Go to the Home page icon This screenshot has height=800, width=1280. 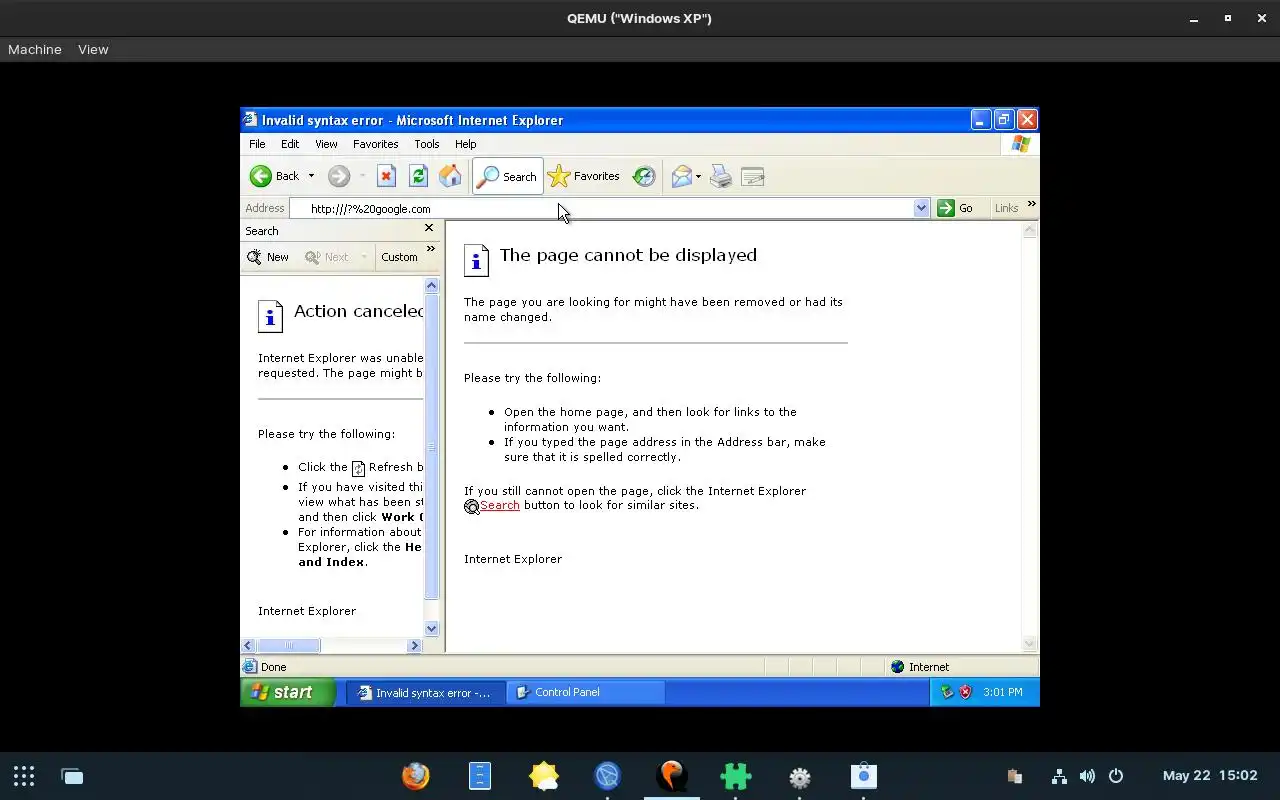coord(450,176)
